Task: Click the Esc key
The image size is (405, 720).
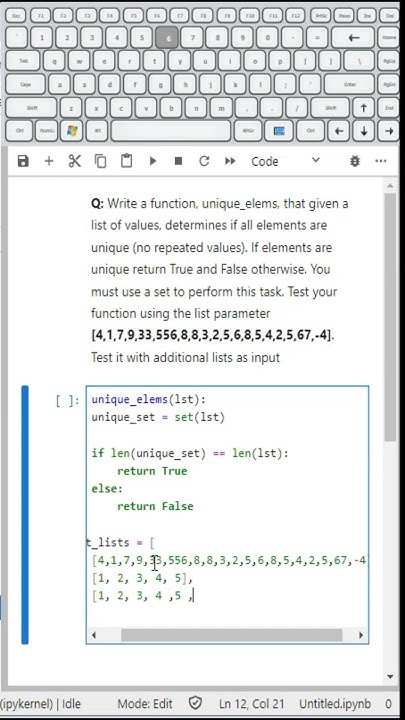Action: coord(16,16)
